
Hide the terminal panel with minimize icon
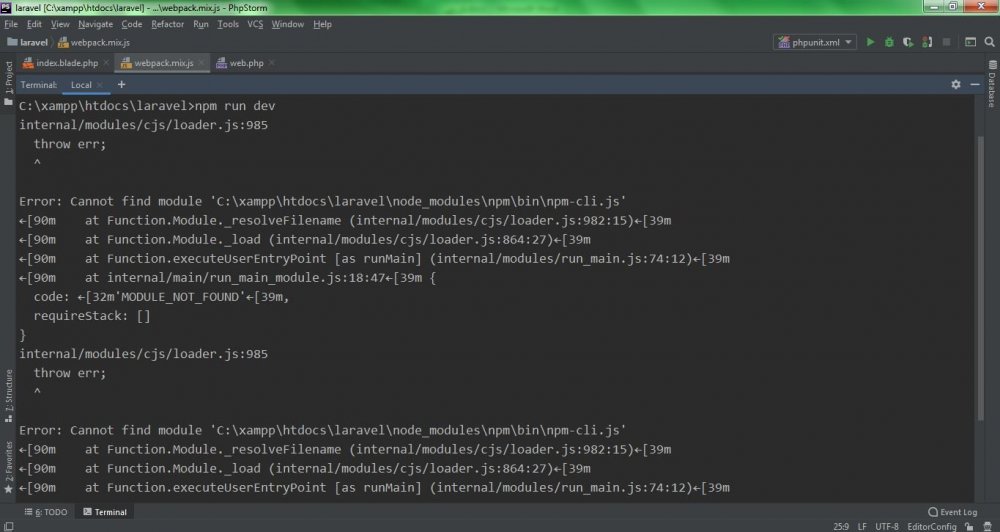coord(973,85)
